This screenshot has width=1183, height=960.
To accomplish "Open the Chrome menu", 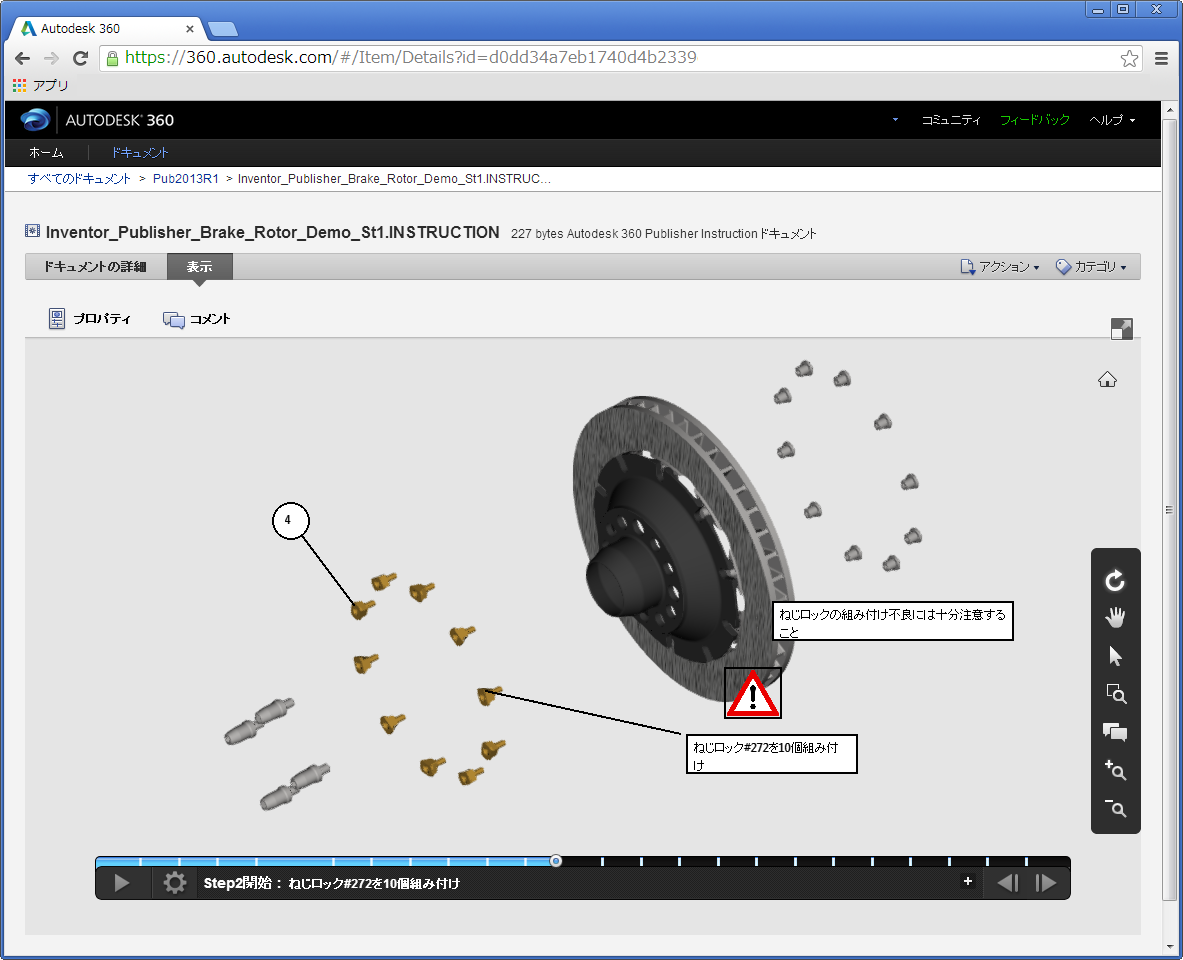I will click(1162, 58).
